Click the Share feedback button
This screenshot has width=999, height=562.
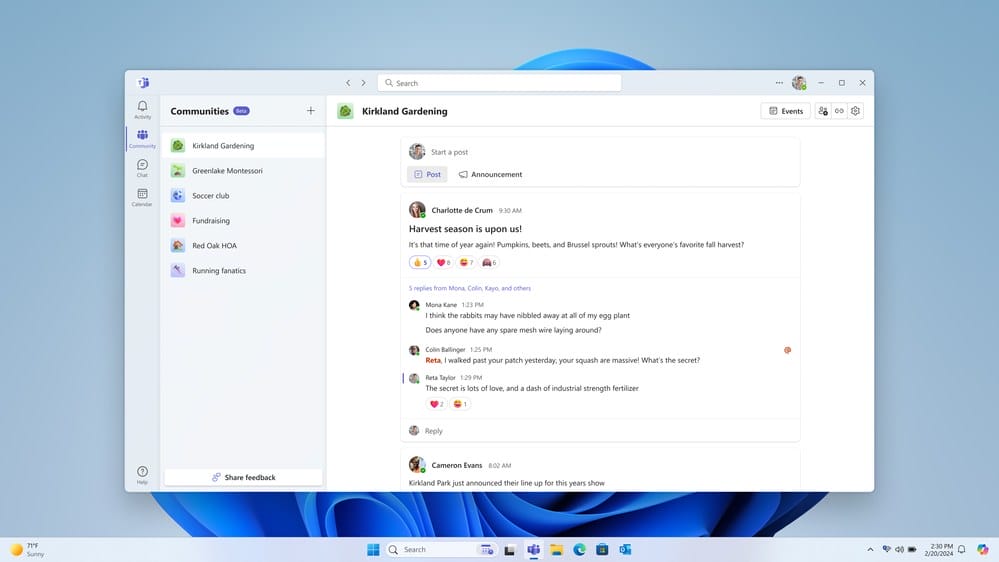243,477
